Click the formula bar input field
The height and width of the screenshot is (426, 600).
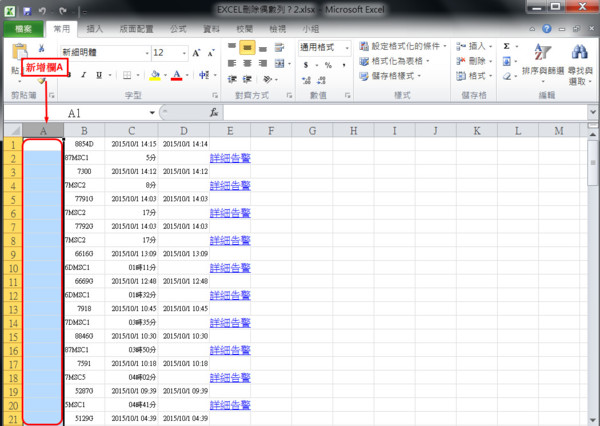406,113
